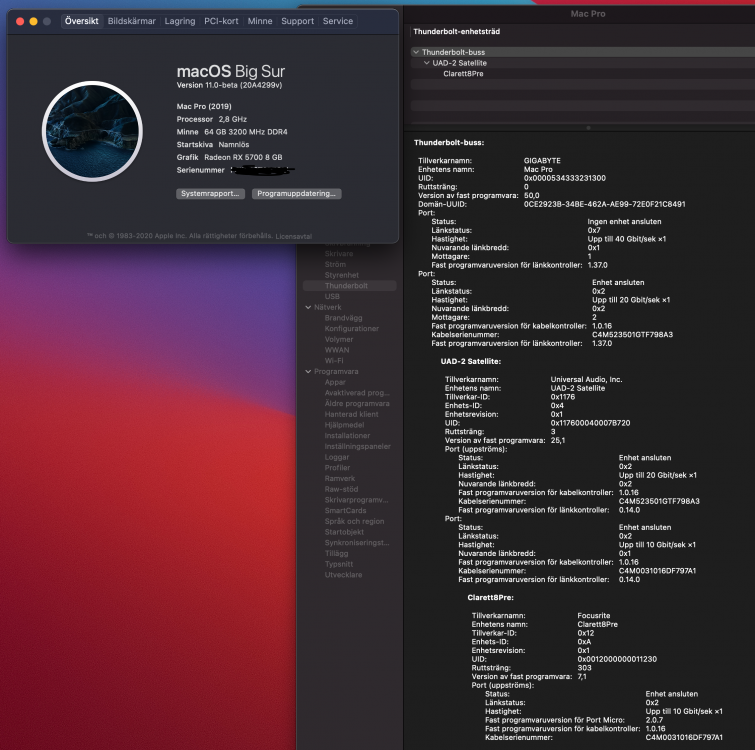Select SmartCards in the sidebar
The height and width of the screenshot is (750, 755).
pyautogui.click(x=345, y=511)
